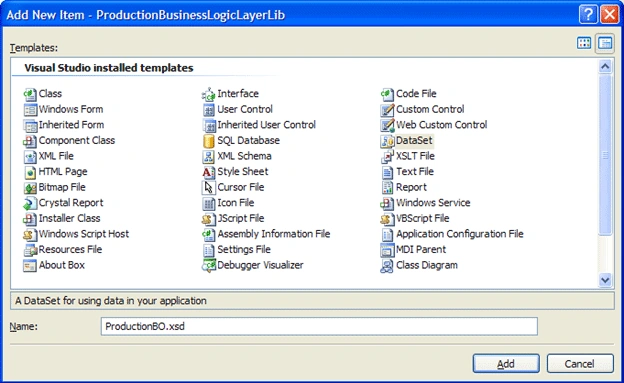
Task: Click the Interface template icon
Action: (x=209, y=94)
